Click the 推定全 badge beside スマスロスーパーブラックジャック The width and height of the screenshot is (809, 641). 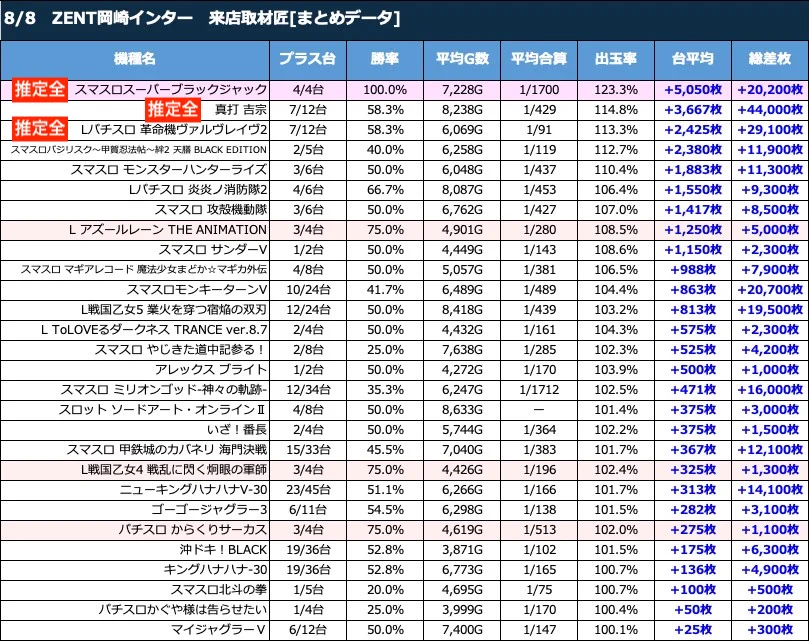40,89
